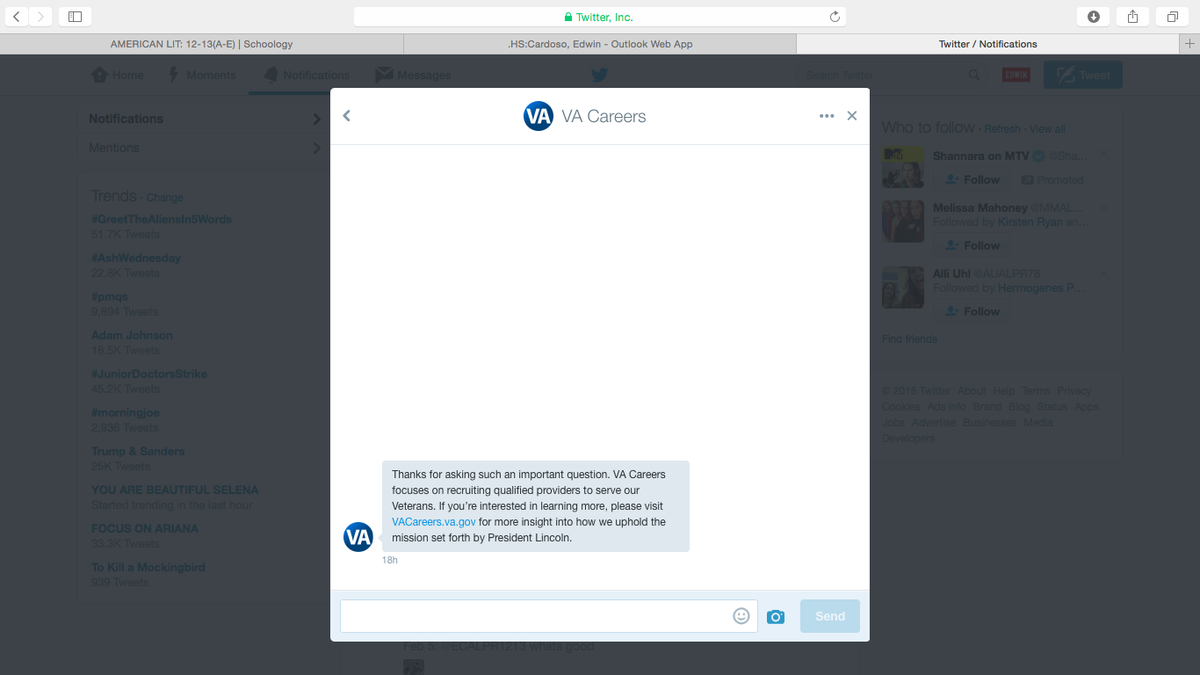Open Shannara on MTV profile picture
Image resolution: width=1200 pixels, height=675 pixels.
pos(902,168)
